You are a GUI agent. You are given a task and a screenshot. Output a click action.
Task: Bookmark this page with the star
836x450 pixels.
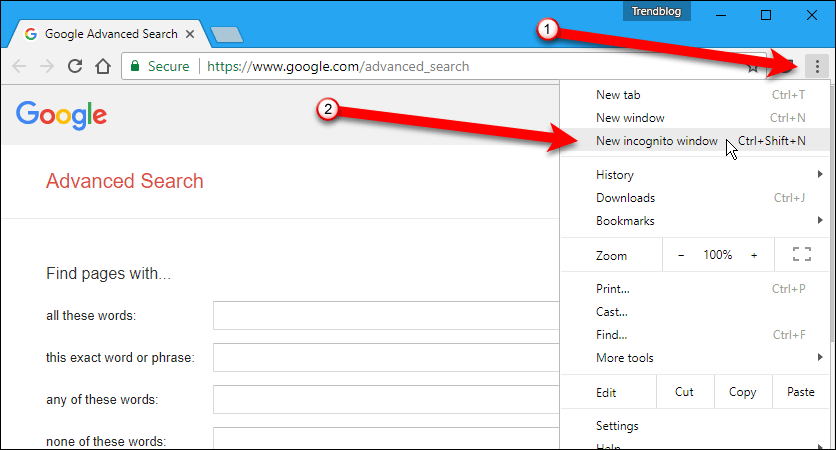coord(753,67)
